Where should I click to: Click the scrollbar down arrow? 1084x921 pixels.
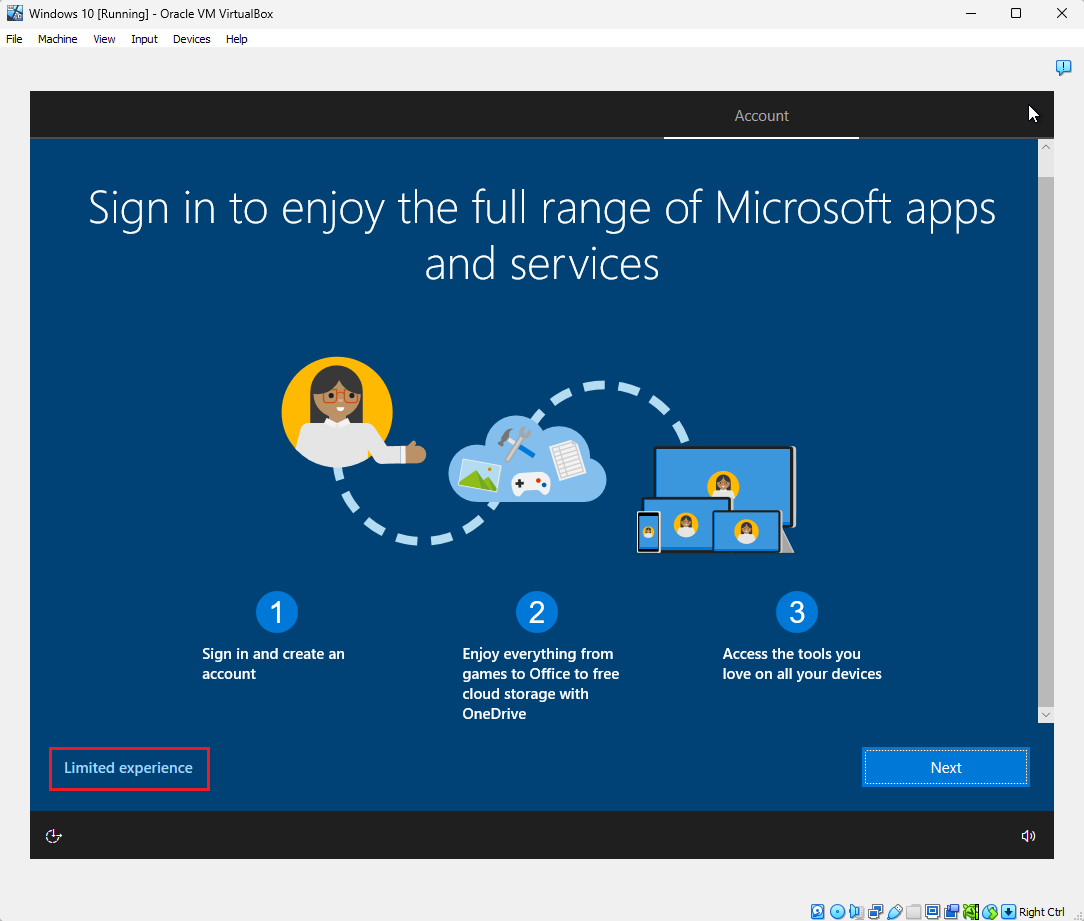(1046, 715)
